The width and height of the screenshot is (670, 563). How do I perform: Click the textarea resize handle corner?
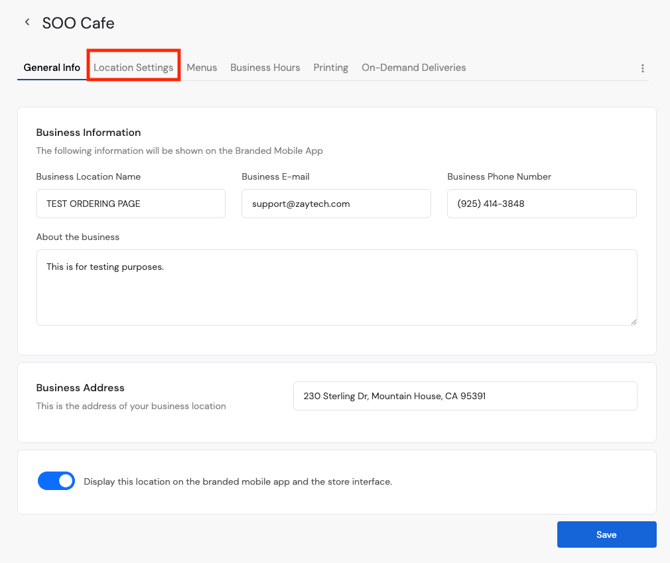pos(633,322)
